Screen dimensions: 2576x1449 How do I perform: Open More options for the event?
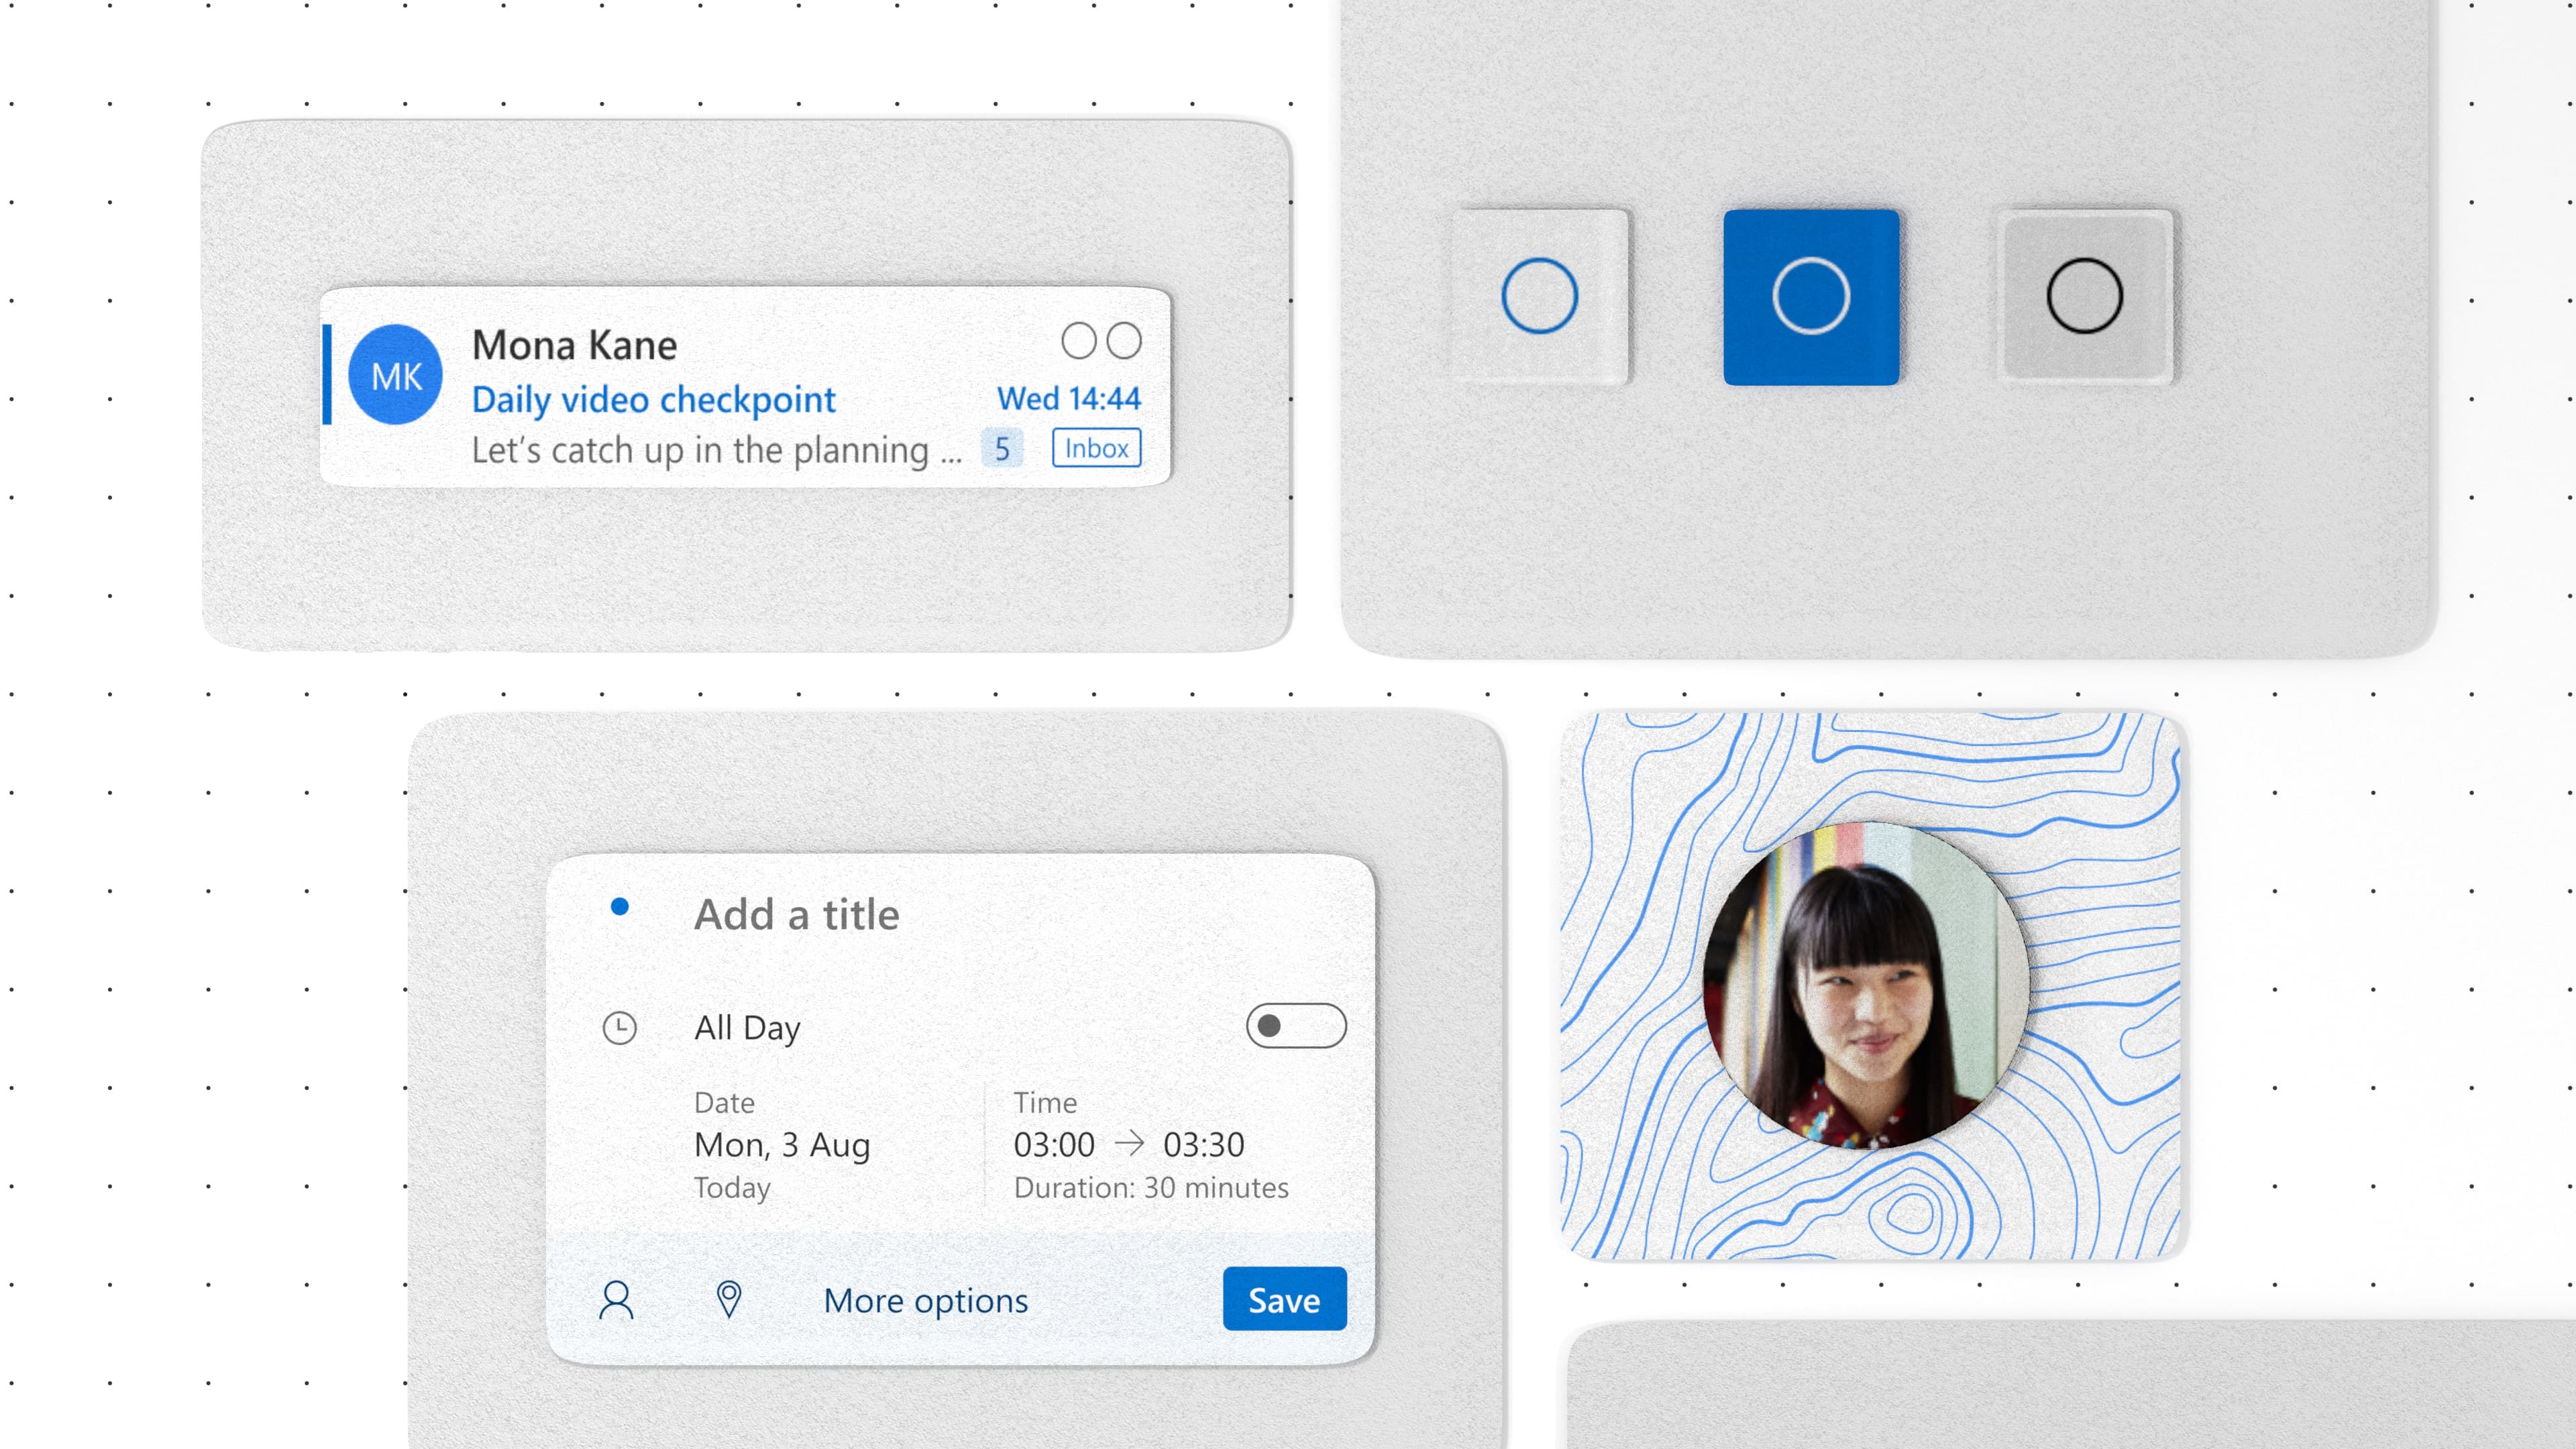[926, 1301]
